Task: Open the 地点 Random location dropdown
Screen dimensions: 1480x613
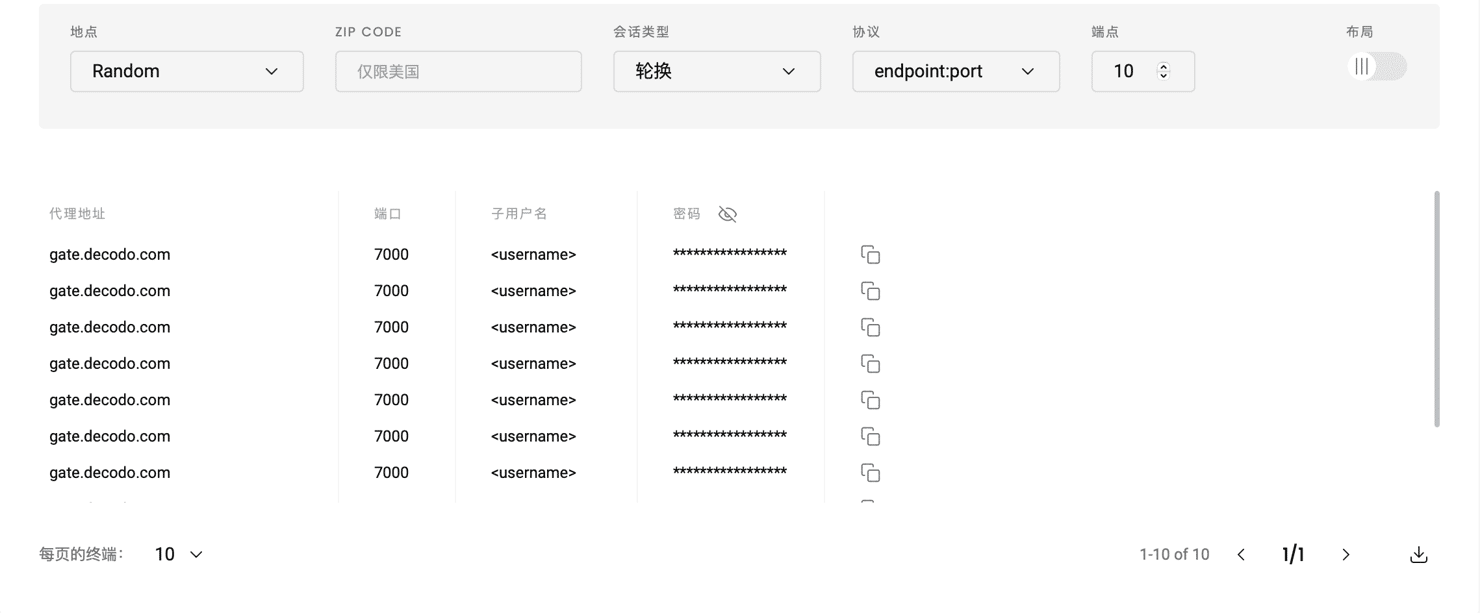Action: tap(186, 72)
